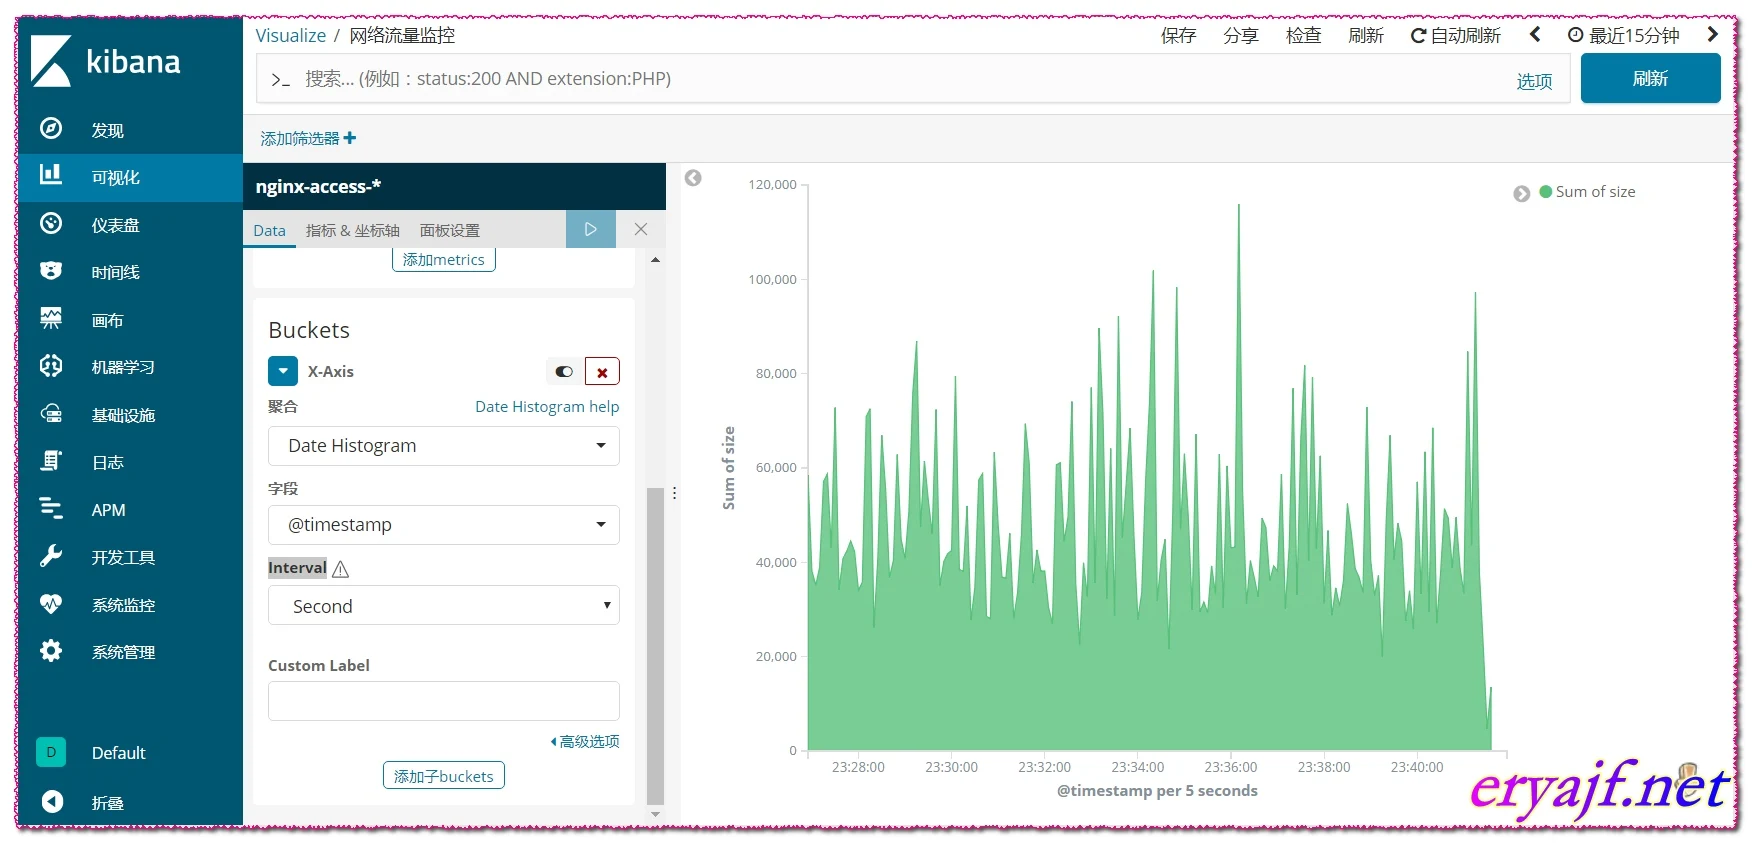Click the 添加子buckets button
This screenshot has width=1752, height=843.
(443, 775)
